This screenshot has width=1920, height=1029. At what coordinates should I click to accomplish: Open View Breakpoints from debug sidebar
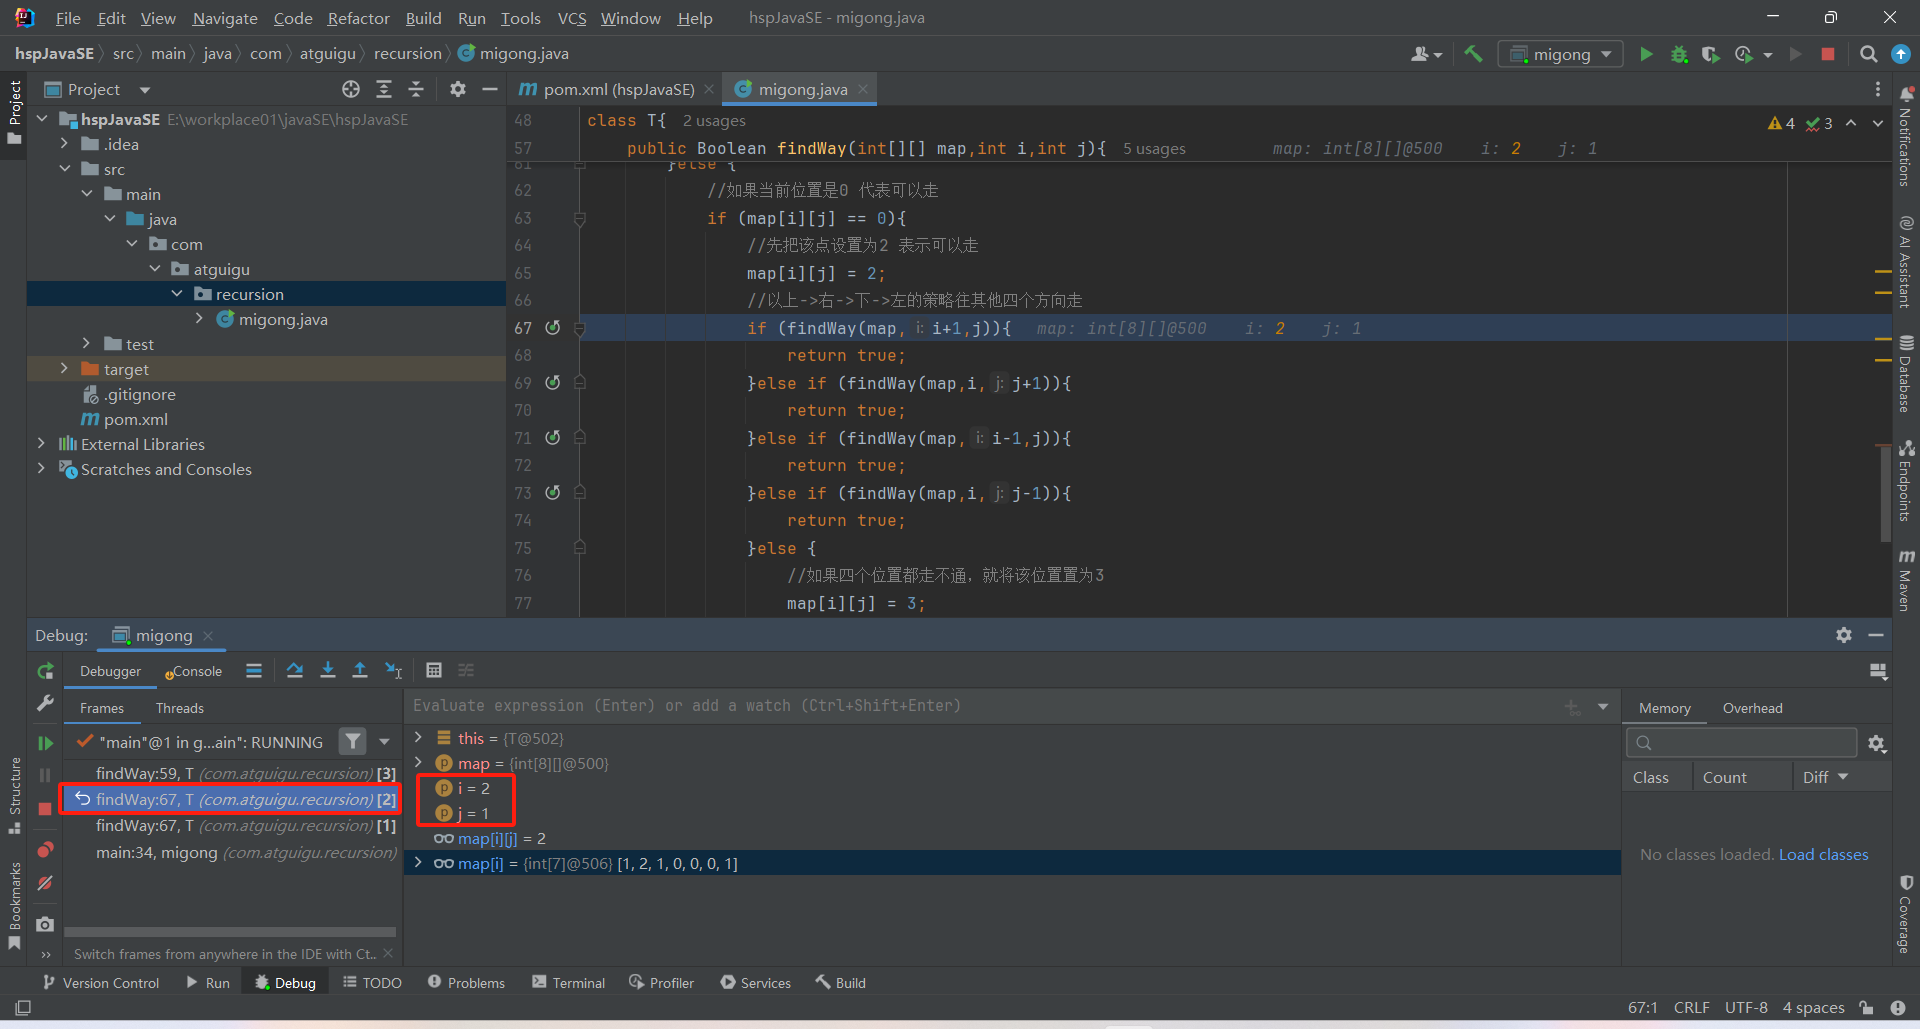[45, 850]
